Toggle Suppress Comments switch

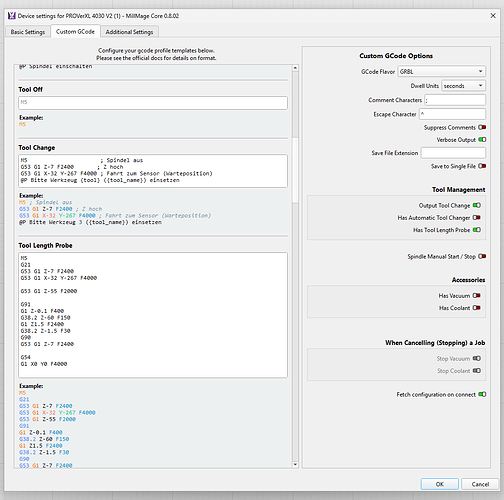point(482,127)
